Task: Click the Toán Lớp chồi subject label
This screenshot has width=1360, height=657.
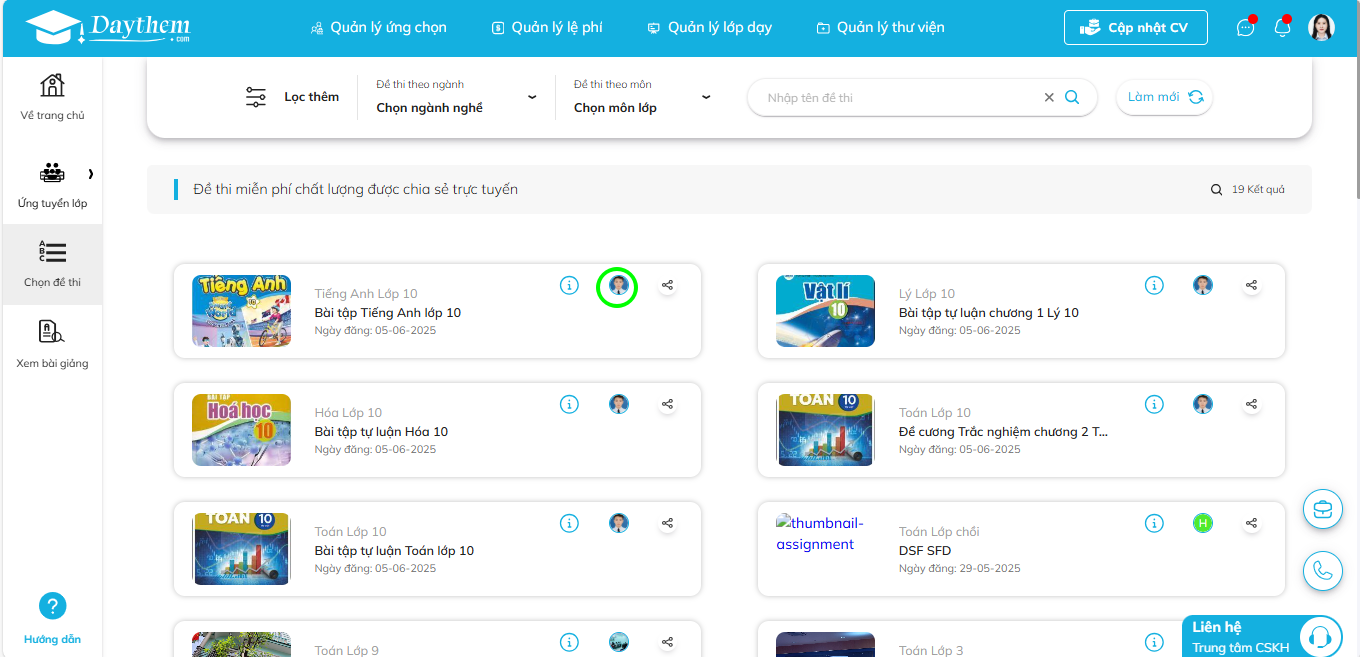Action: tap(939, 532)
